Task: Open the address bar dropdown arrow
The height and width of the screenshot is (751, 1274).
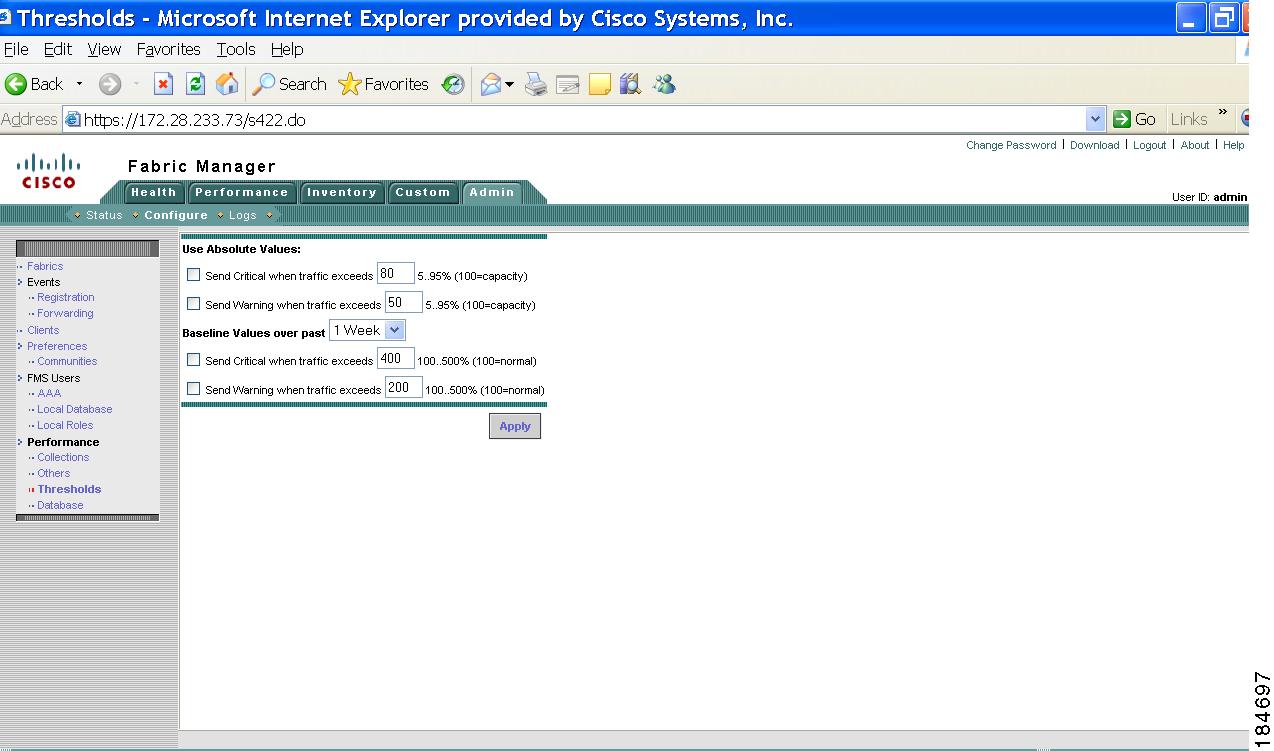Action: [x=1095, y=120]
